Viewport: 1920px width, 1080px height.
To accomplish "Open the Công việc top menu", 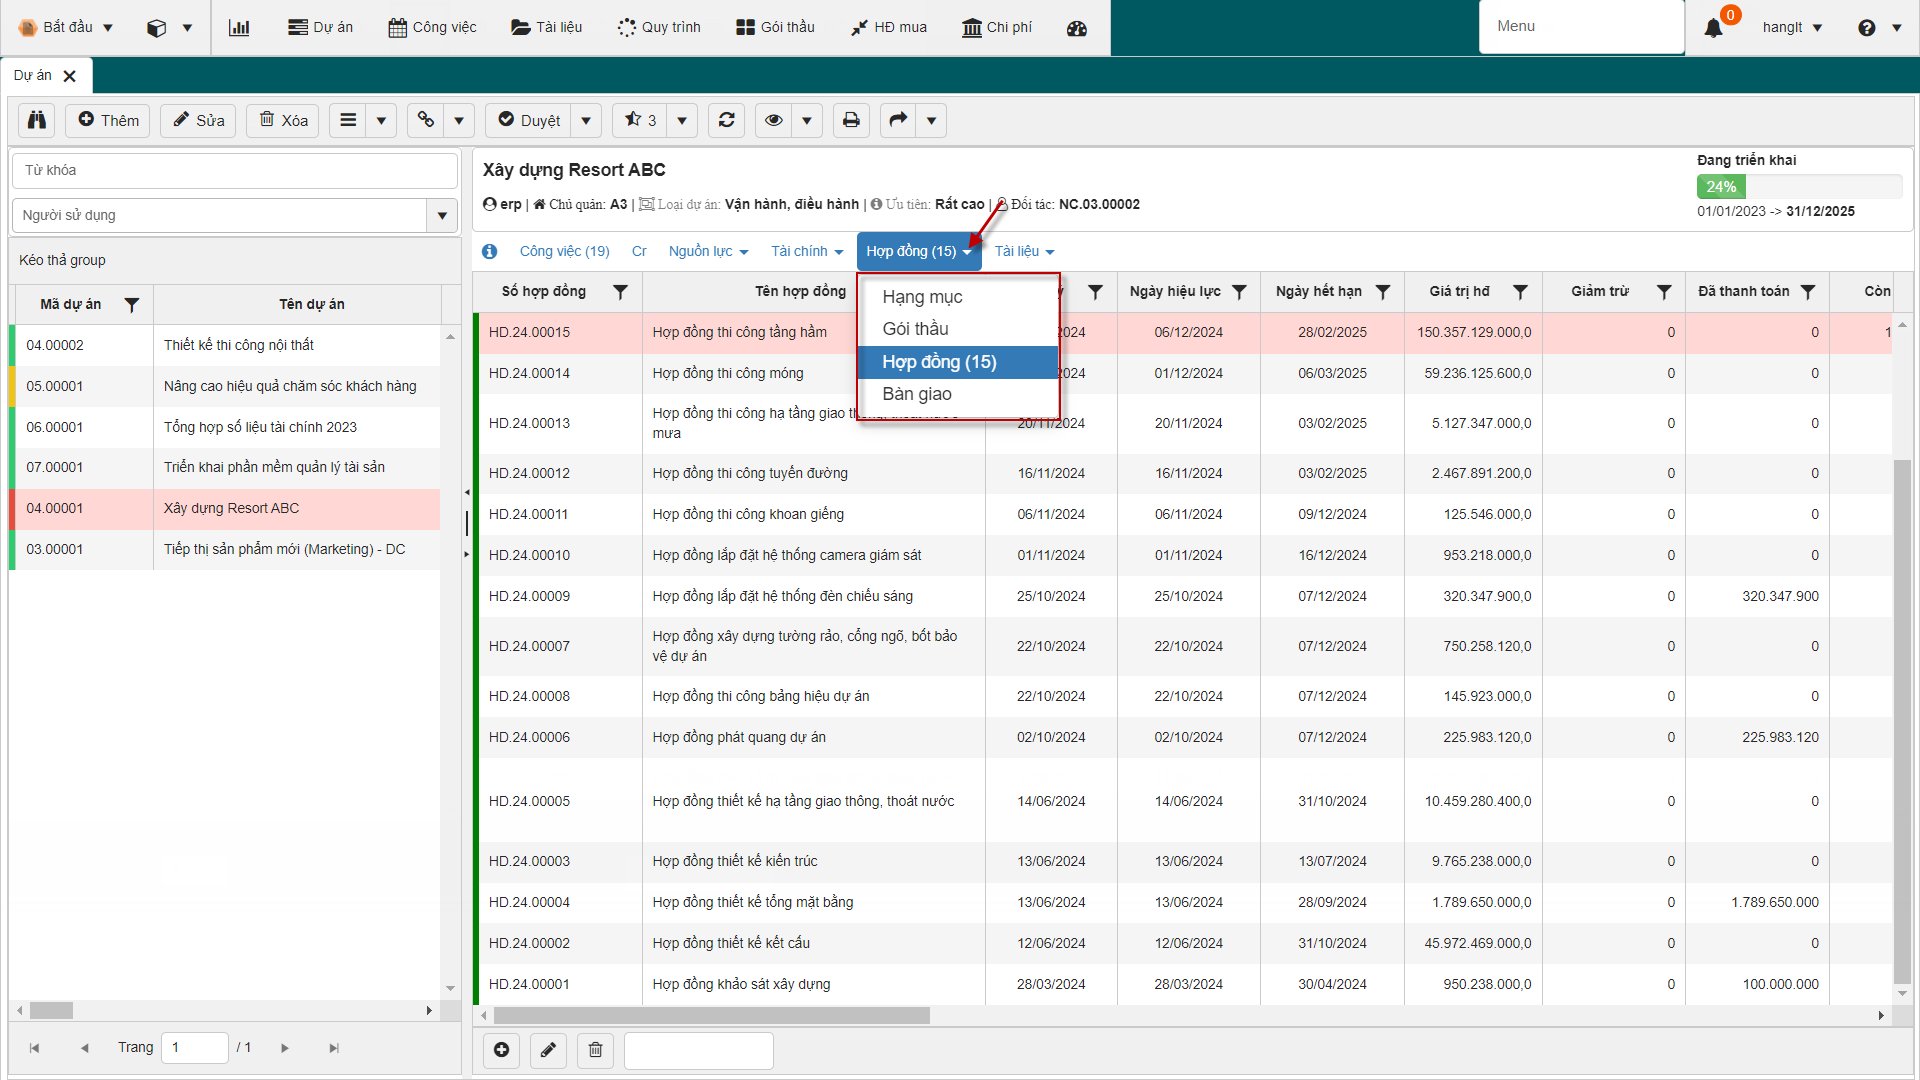I will tap(432, 28).
